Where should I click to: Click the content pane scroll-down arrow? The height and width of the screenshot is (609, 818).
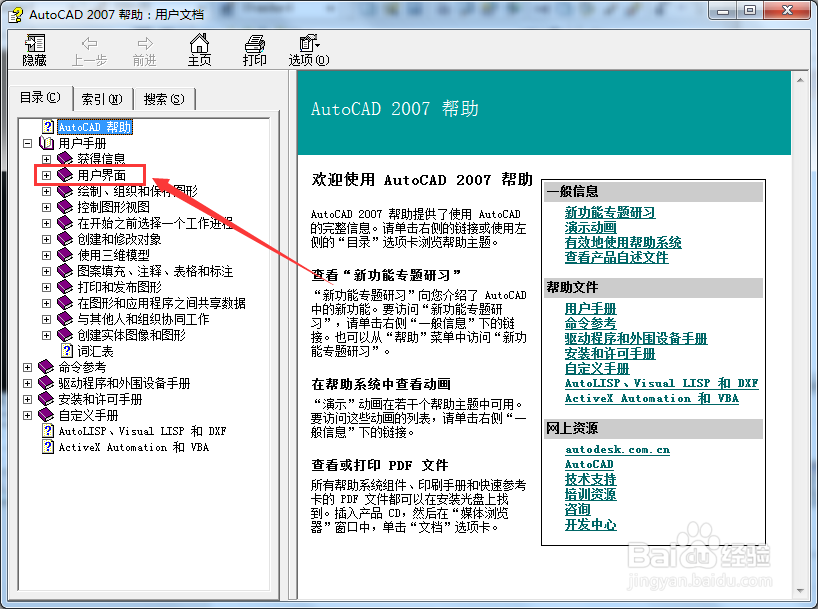coord(800,591)
